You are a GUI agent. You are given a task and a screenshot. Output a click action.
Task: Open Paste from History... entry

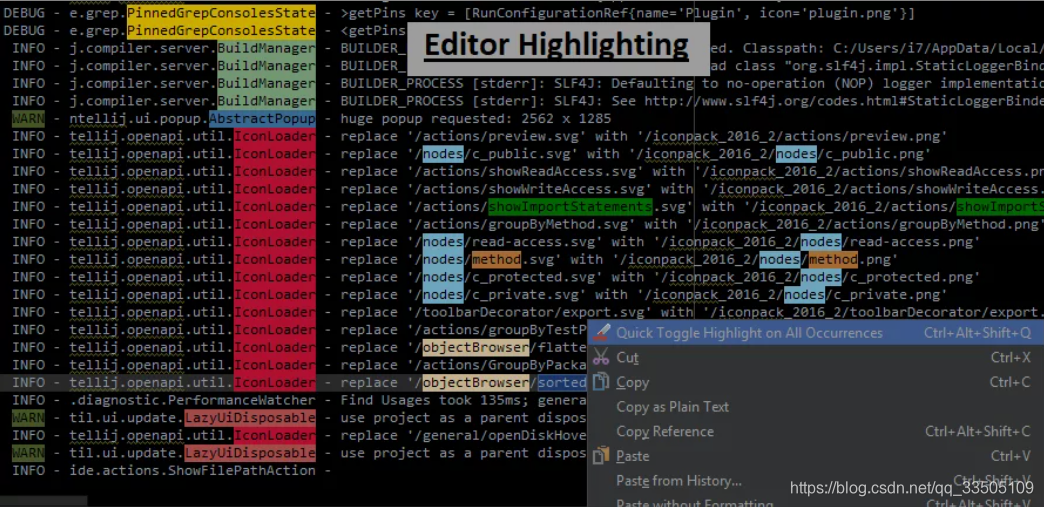[816, 480]
